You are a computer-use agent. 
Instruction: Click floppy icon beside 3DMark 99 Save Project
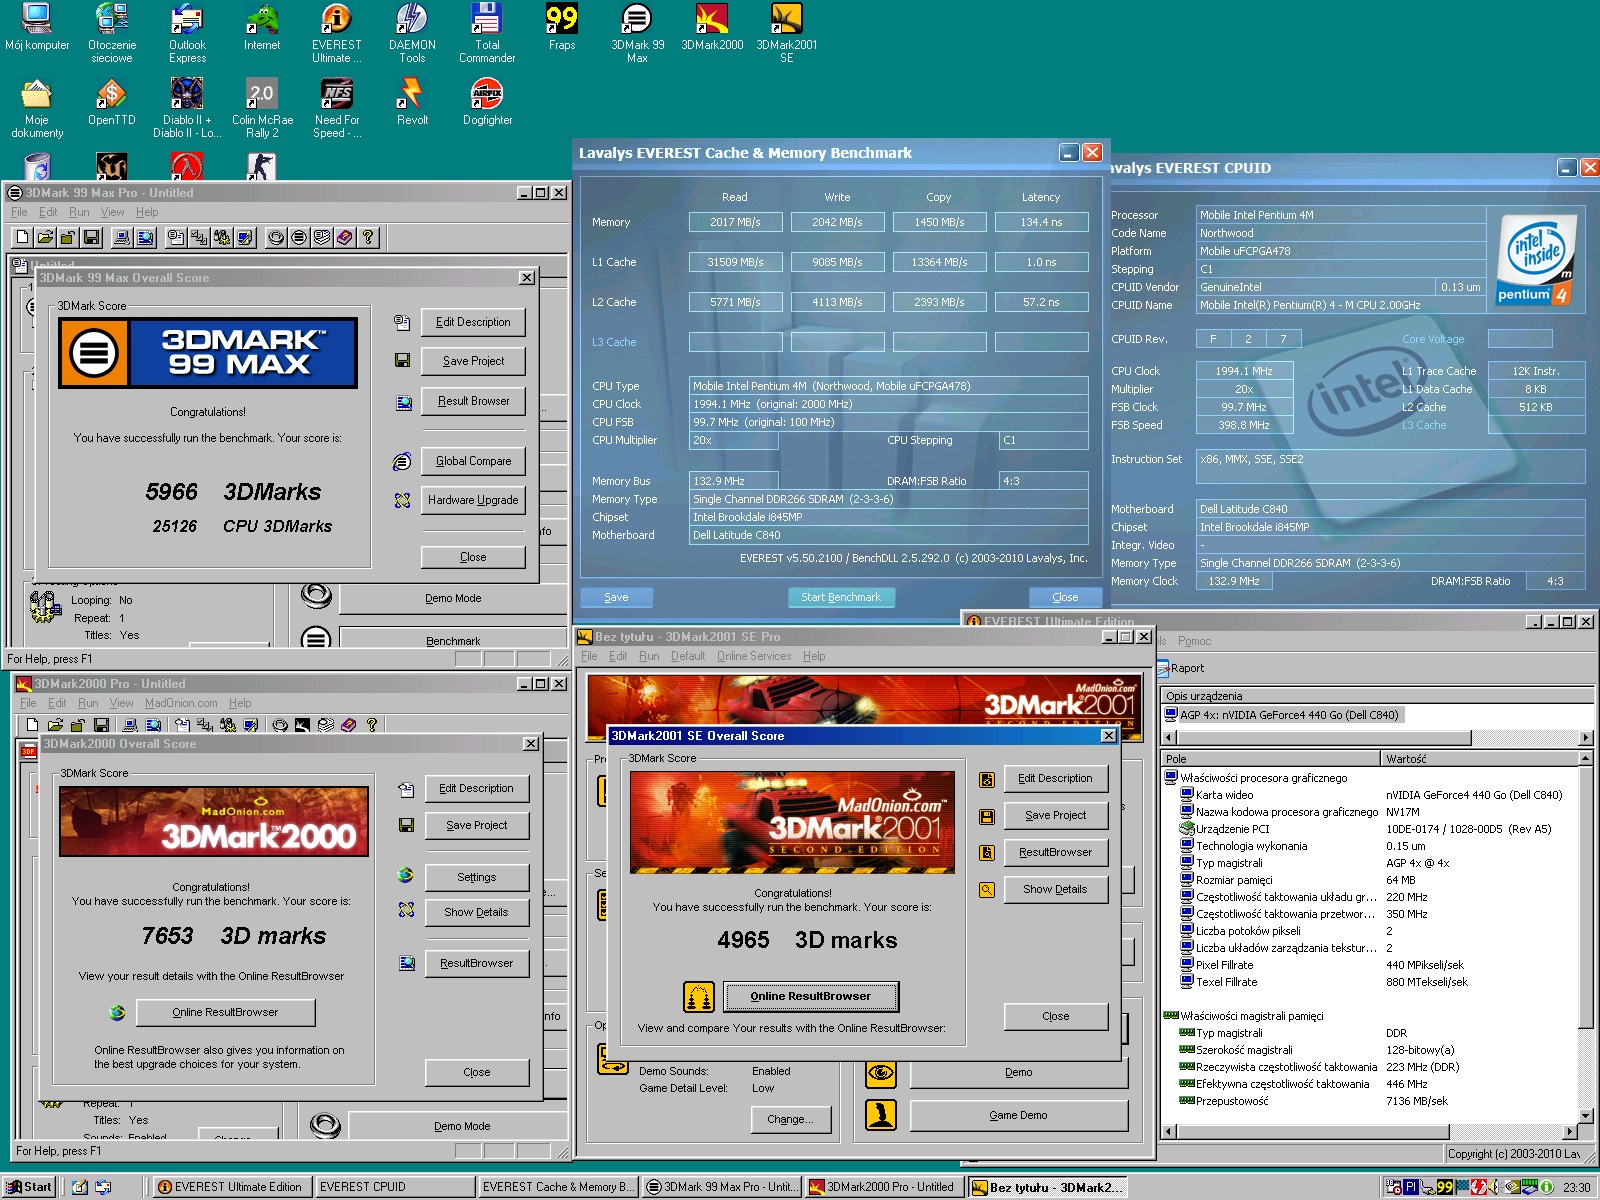point(402,360)
